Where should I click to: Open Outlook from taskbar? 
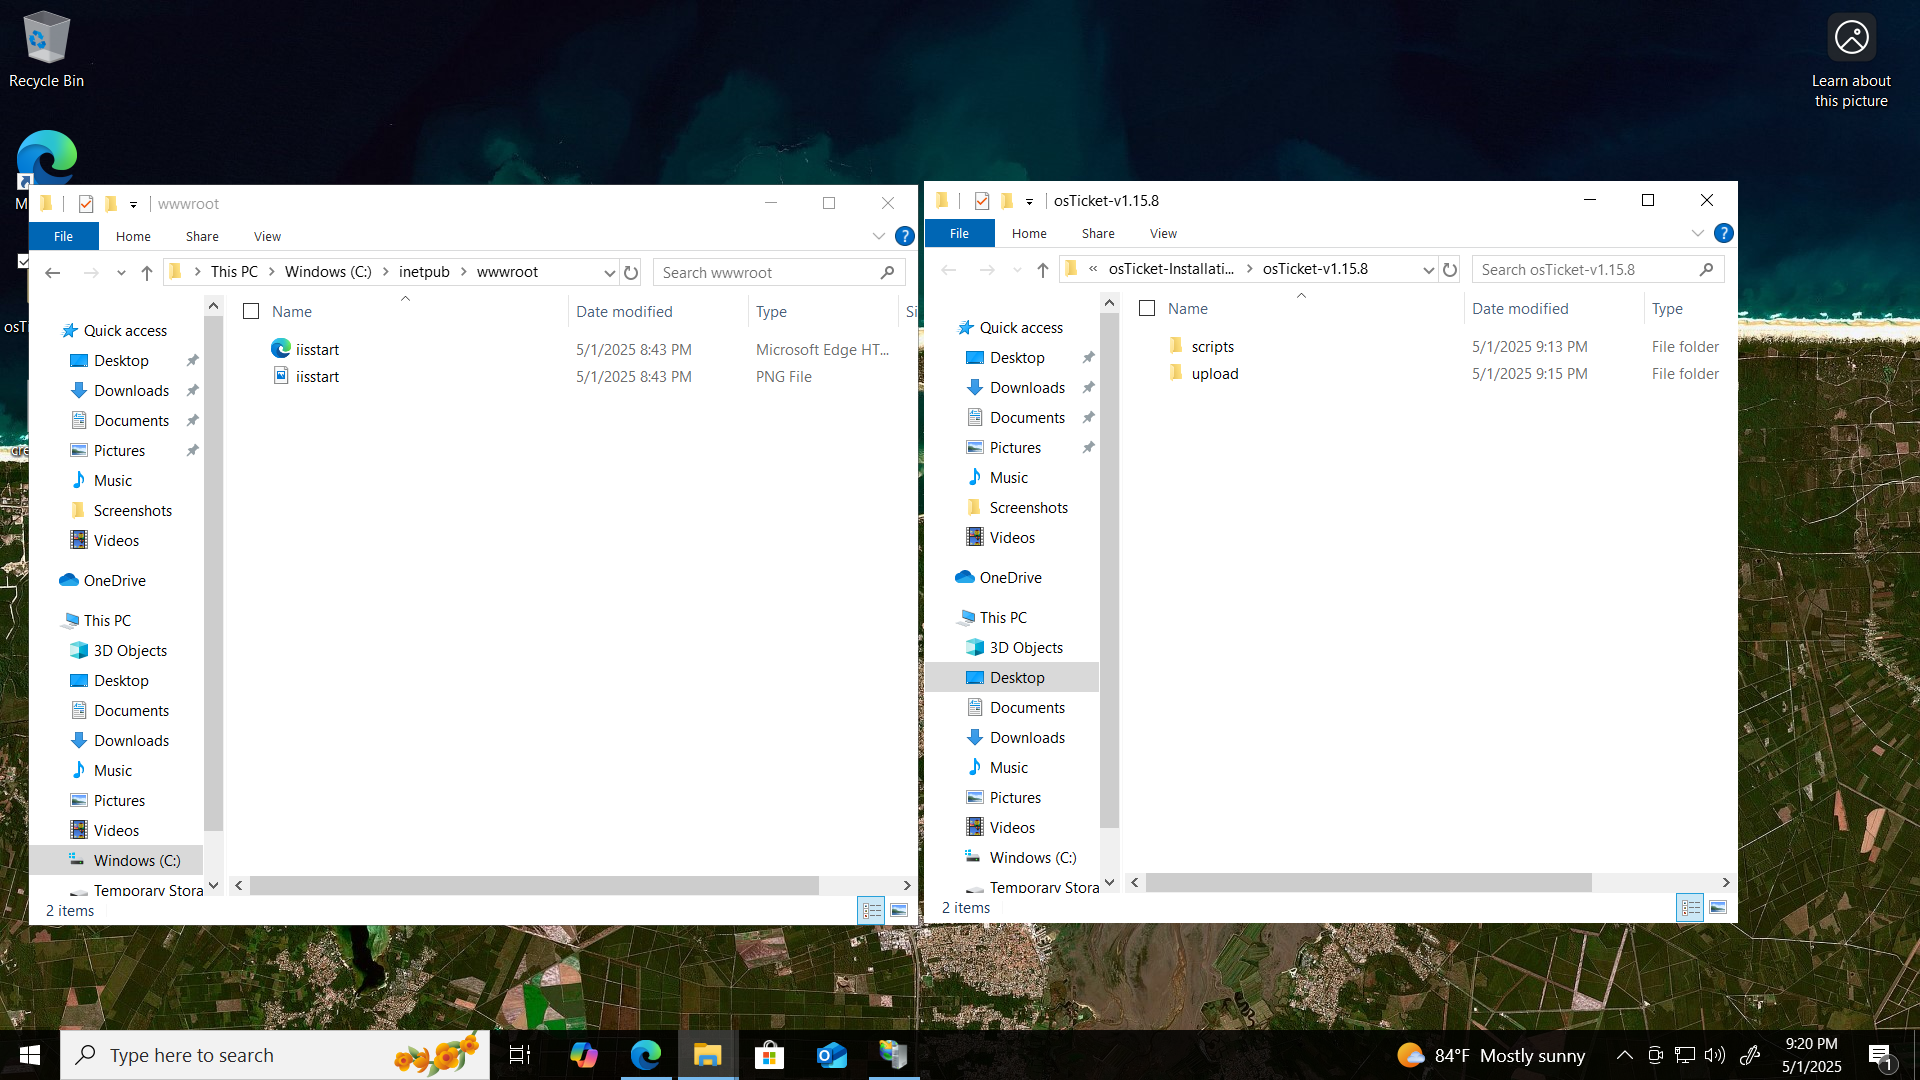pyautogui.click(x=832, y=1055)
